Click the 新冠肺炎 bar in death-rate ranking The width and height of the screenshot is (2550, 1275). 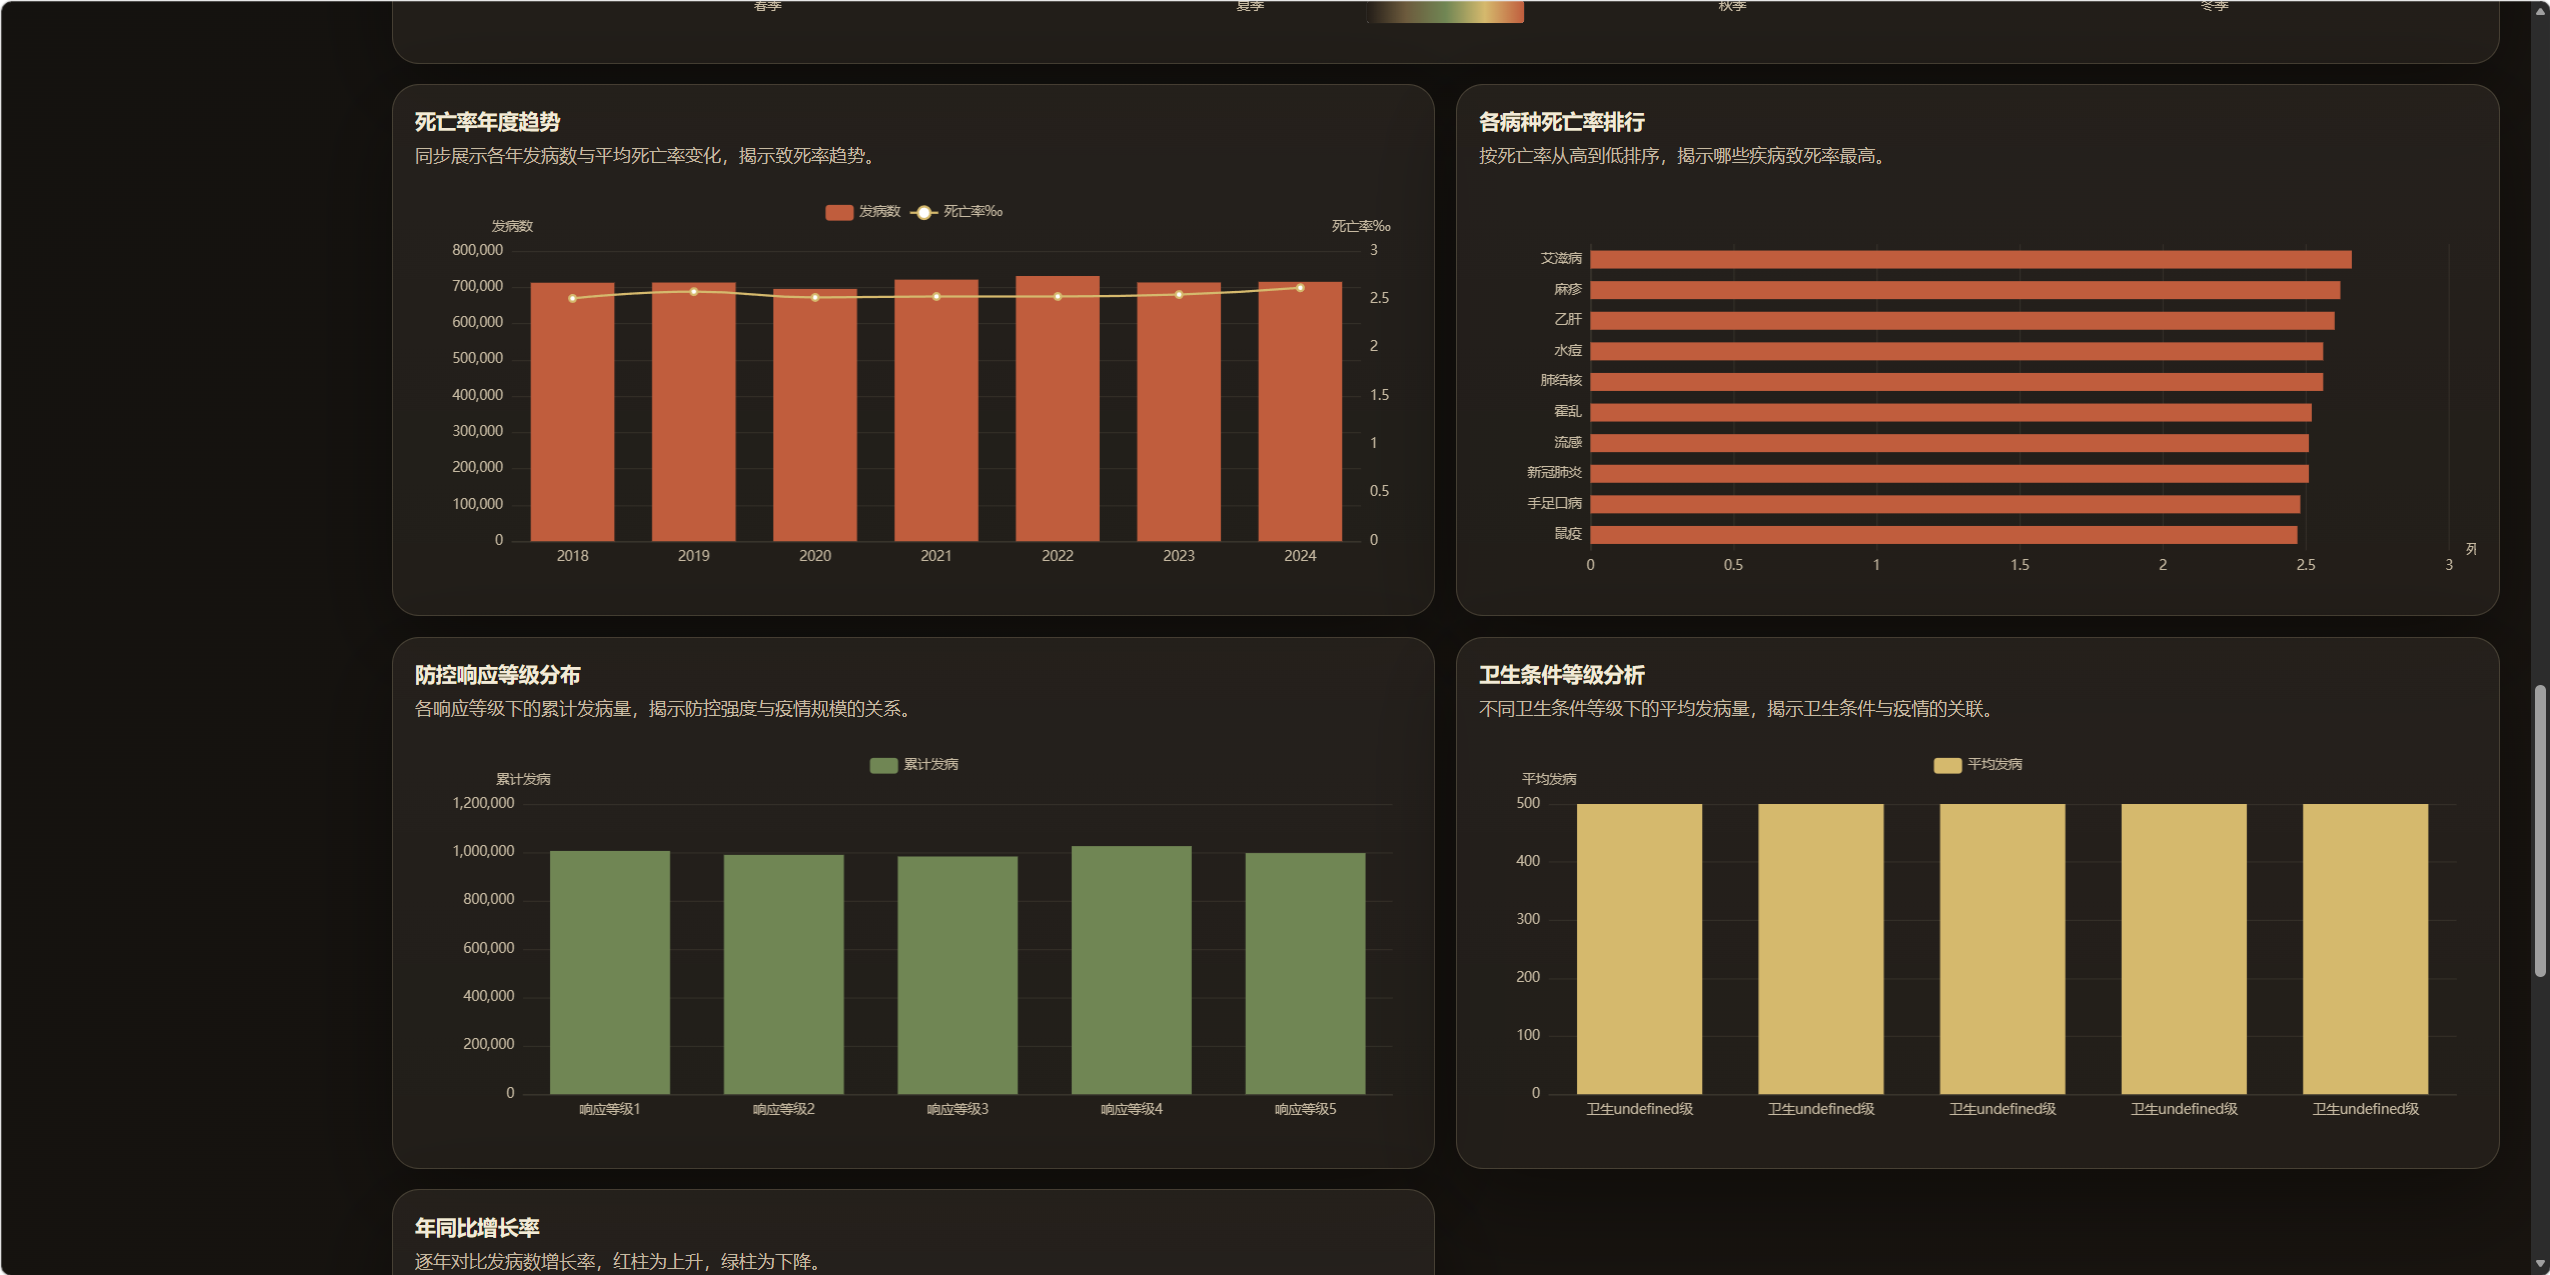tap(1948, 474)
